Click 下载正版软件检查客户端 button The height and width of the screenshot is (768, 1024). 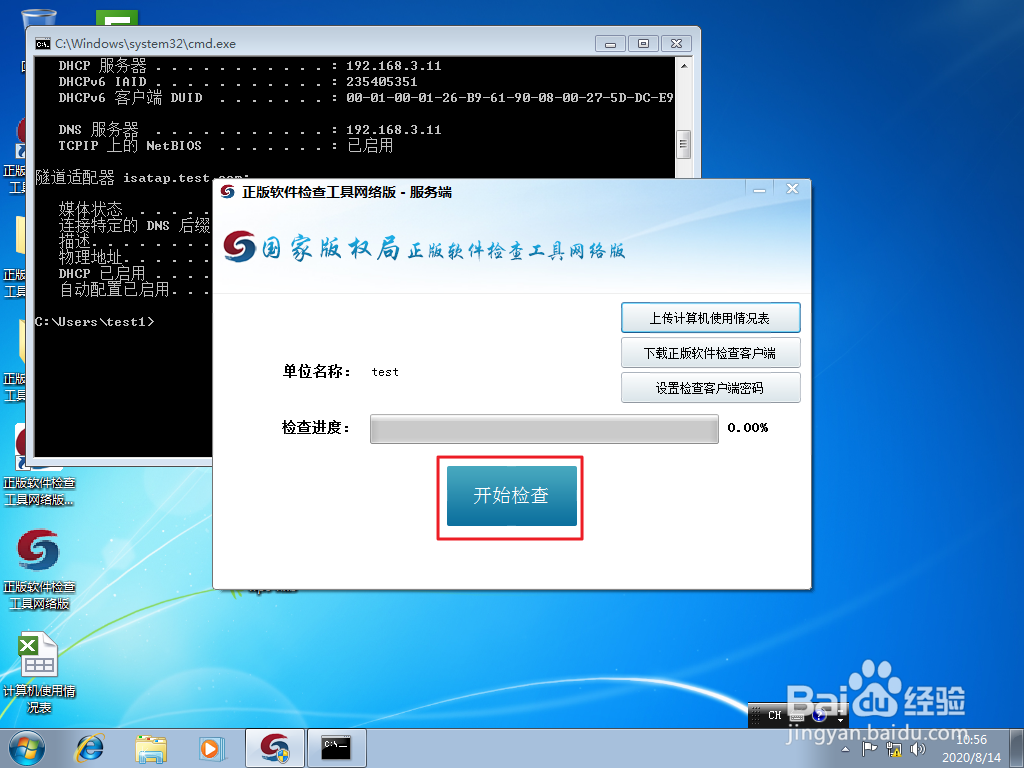click(711, 353)
